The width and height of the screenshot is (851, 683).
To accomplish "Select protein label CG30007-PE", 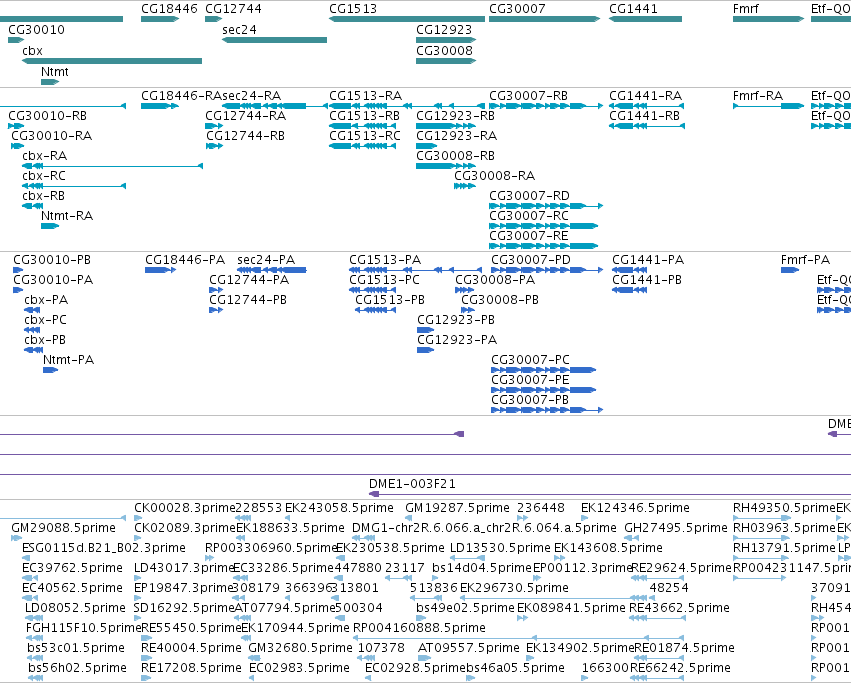I will coord(530,381).
